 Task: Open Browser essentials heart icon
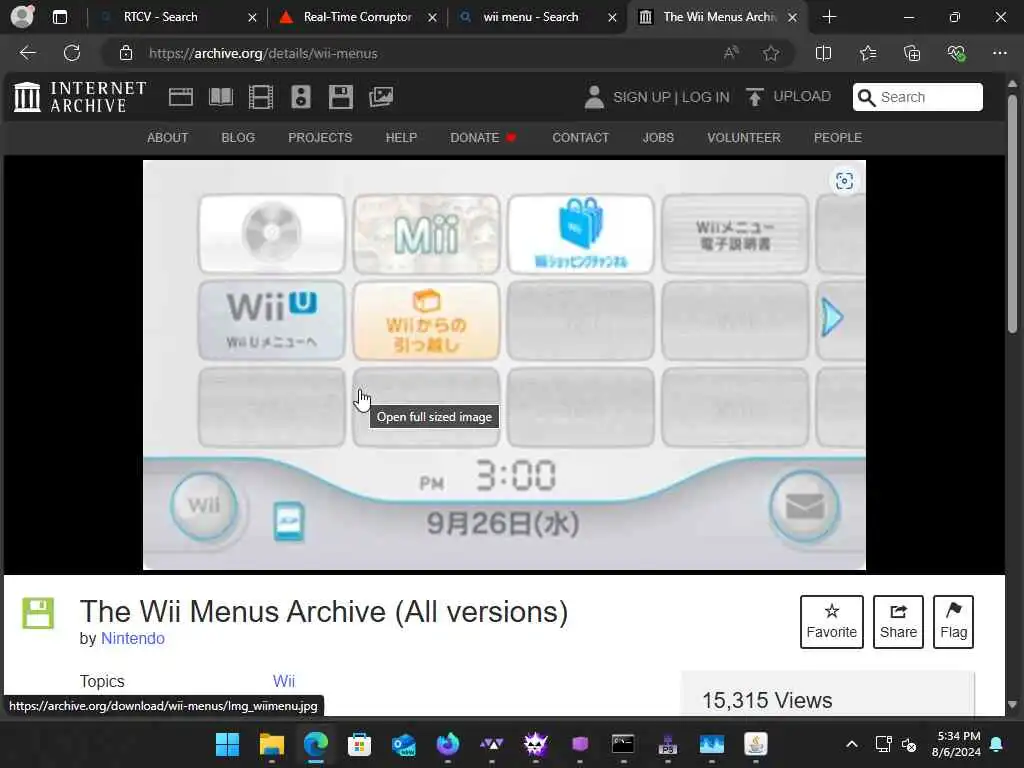click(957, 53)
